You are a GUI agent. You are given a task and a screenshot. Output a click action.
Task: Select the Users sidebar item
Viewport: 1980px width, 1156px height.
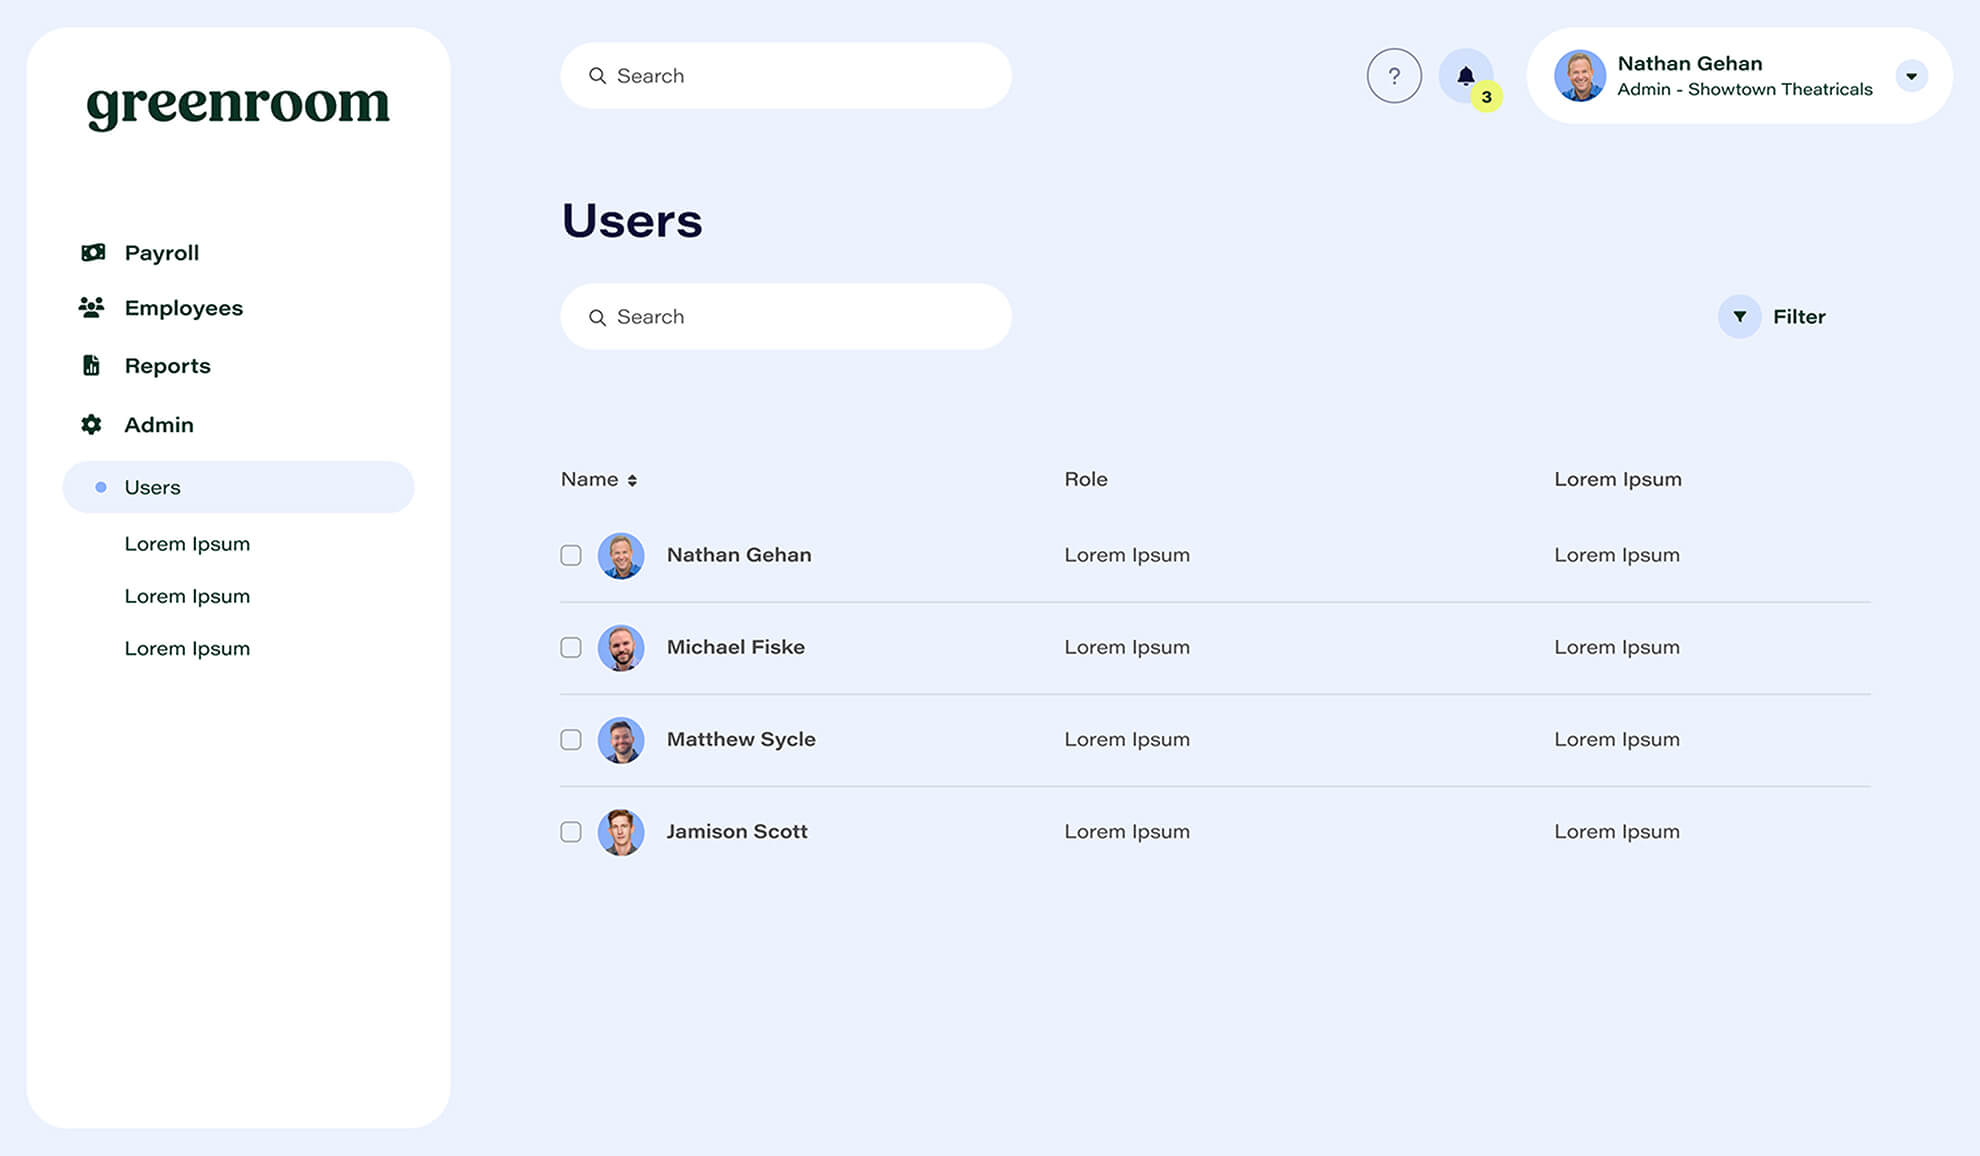(x=238, y=487)
